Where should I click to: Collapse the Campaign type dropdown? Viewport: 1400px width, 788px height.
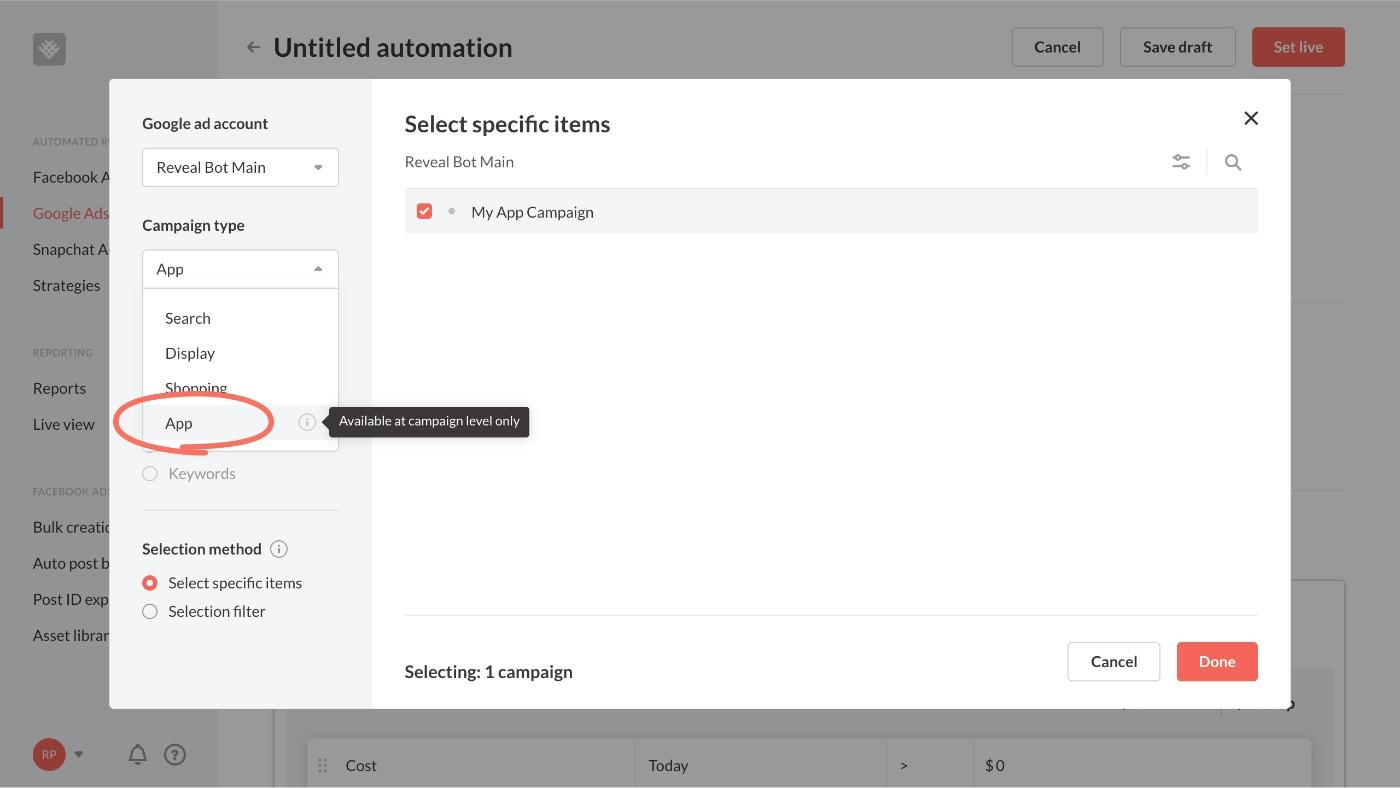[240, 269]
